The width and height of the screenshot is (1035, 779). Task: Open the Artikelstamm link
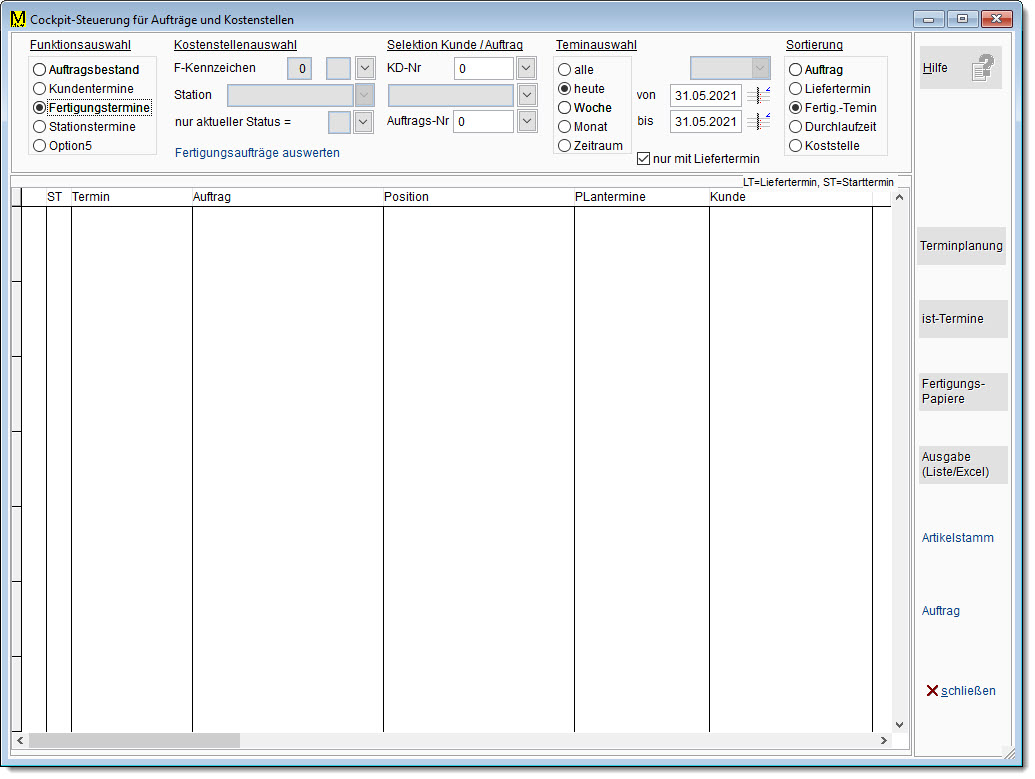pyautogui.click(x=957, y=538)
